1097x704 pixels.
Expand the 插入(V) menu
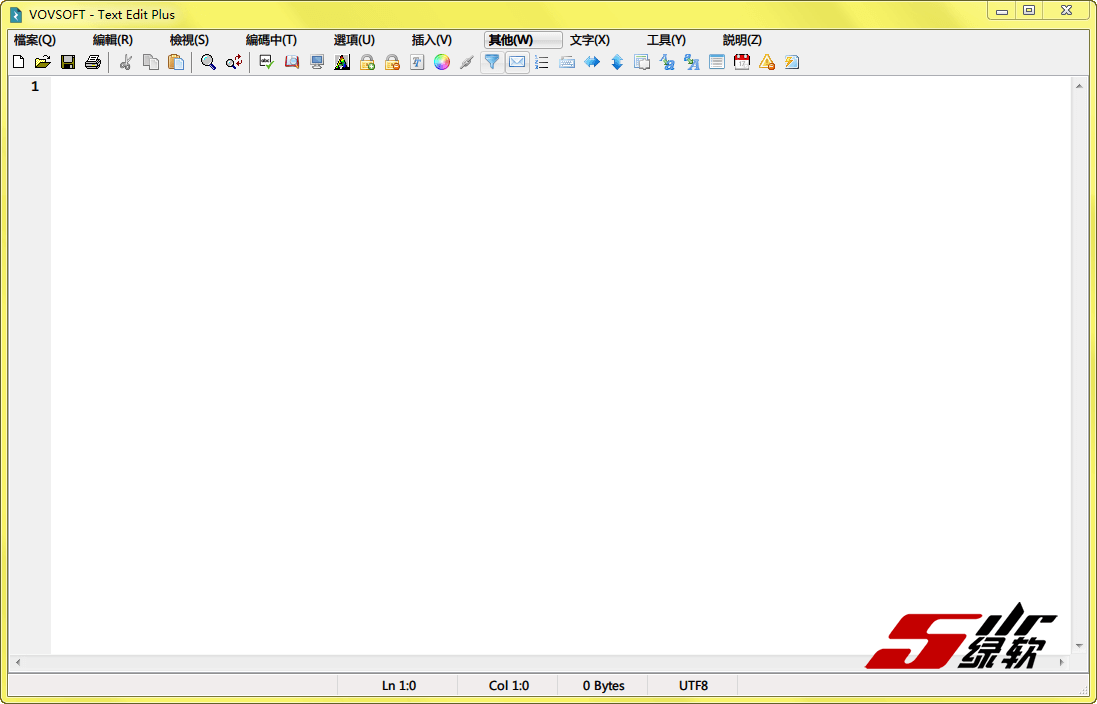point(432,40)
